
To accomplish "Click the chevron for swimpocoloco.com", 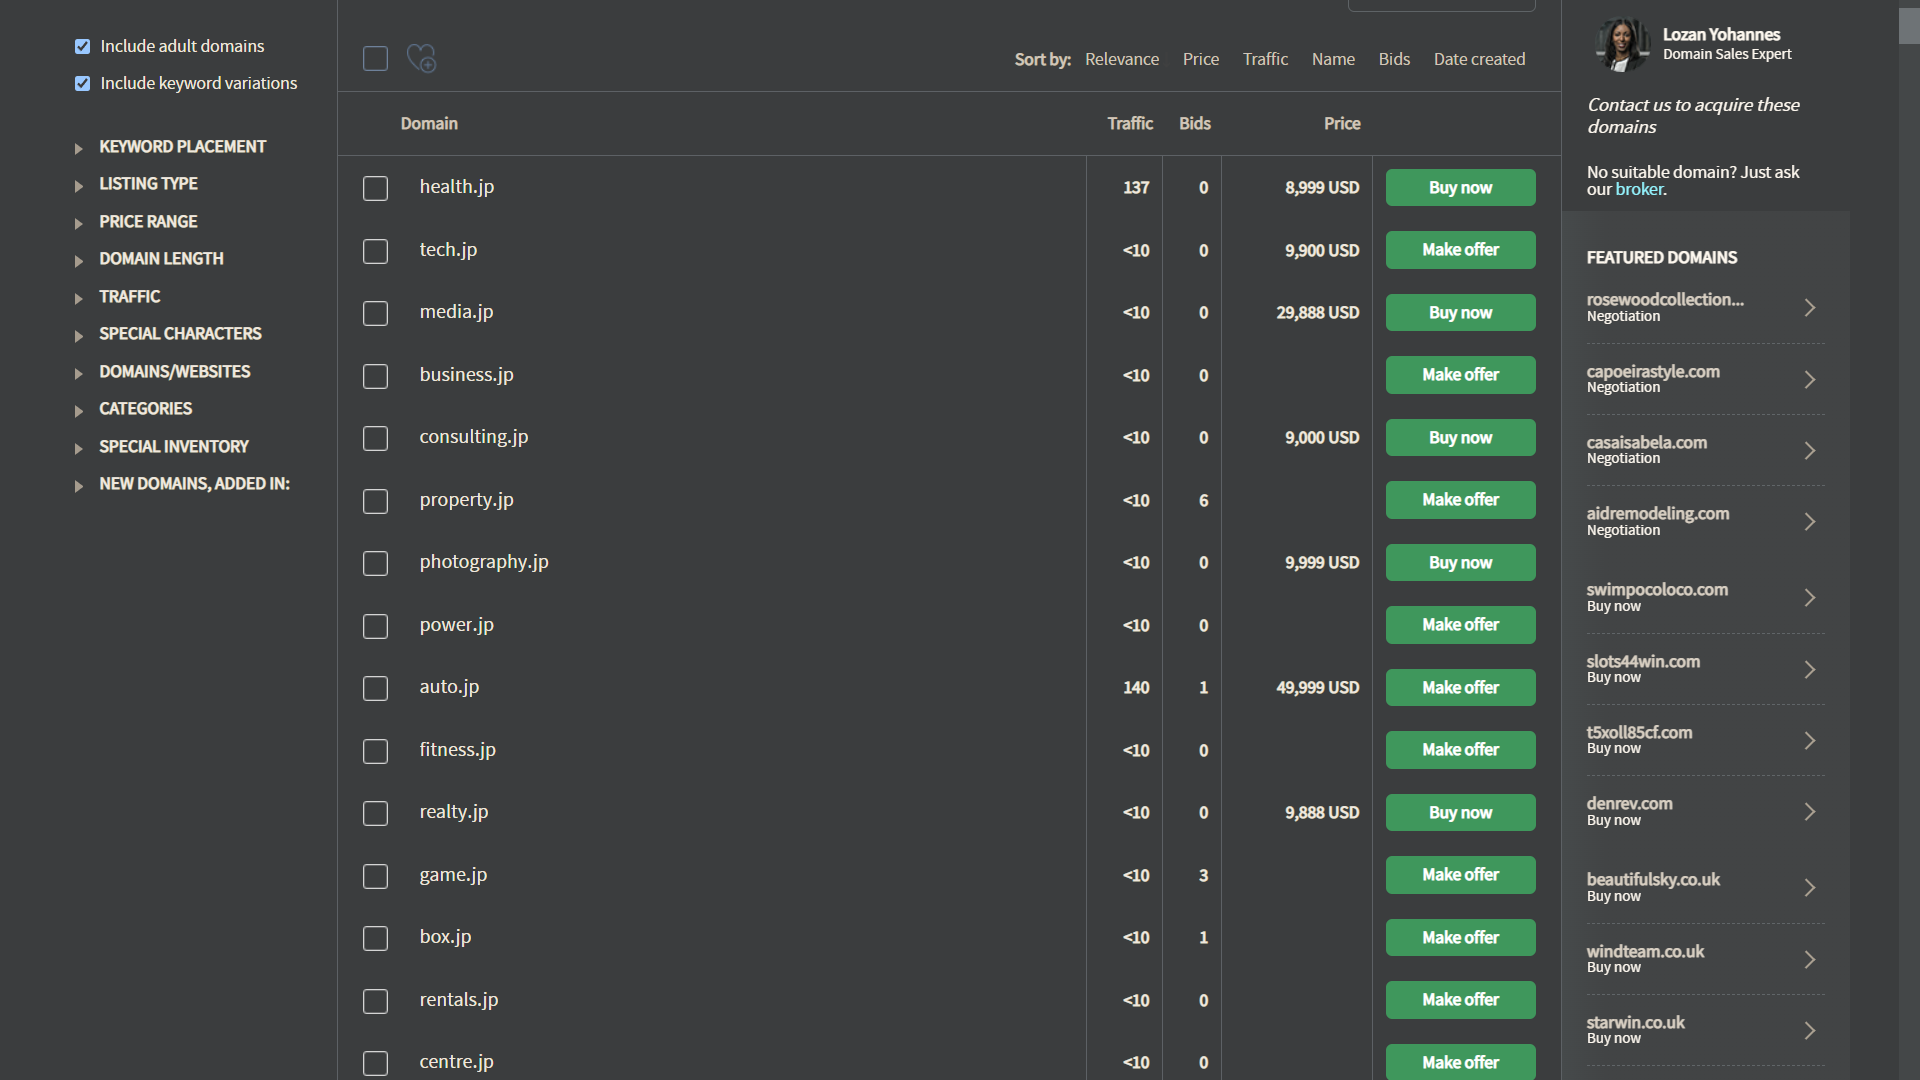I will [1809, 598].
